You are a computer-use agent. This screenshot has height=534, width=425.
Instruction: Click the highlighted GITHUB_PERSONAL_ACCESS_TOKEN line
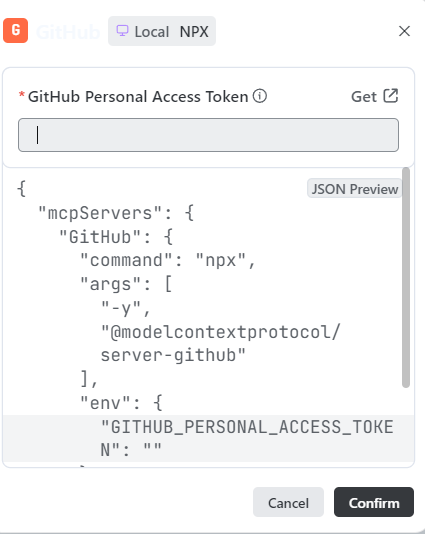click(x=208, y=439)
